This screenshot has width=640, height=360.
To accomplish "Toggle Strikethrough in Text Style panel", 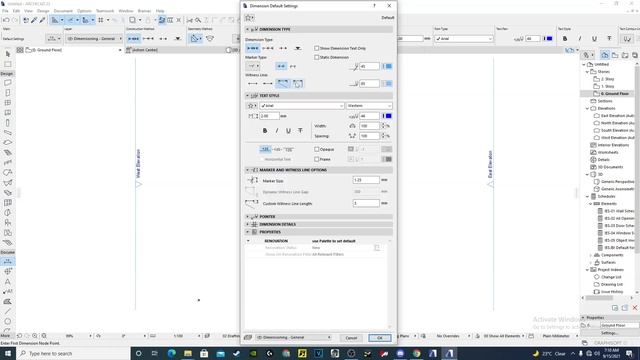I will 300,131.
